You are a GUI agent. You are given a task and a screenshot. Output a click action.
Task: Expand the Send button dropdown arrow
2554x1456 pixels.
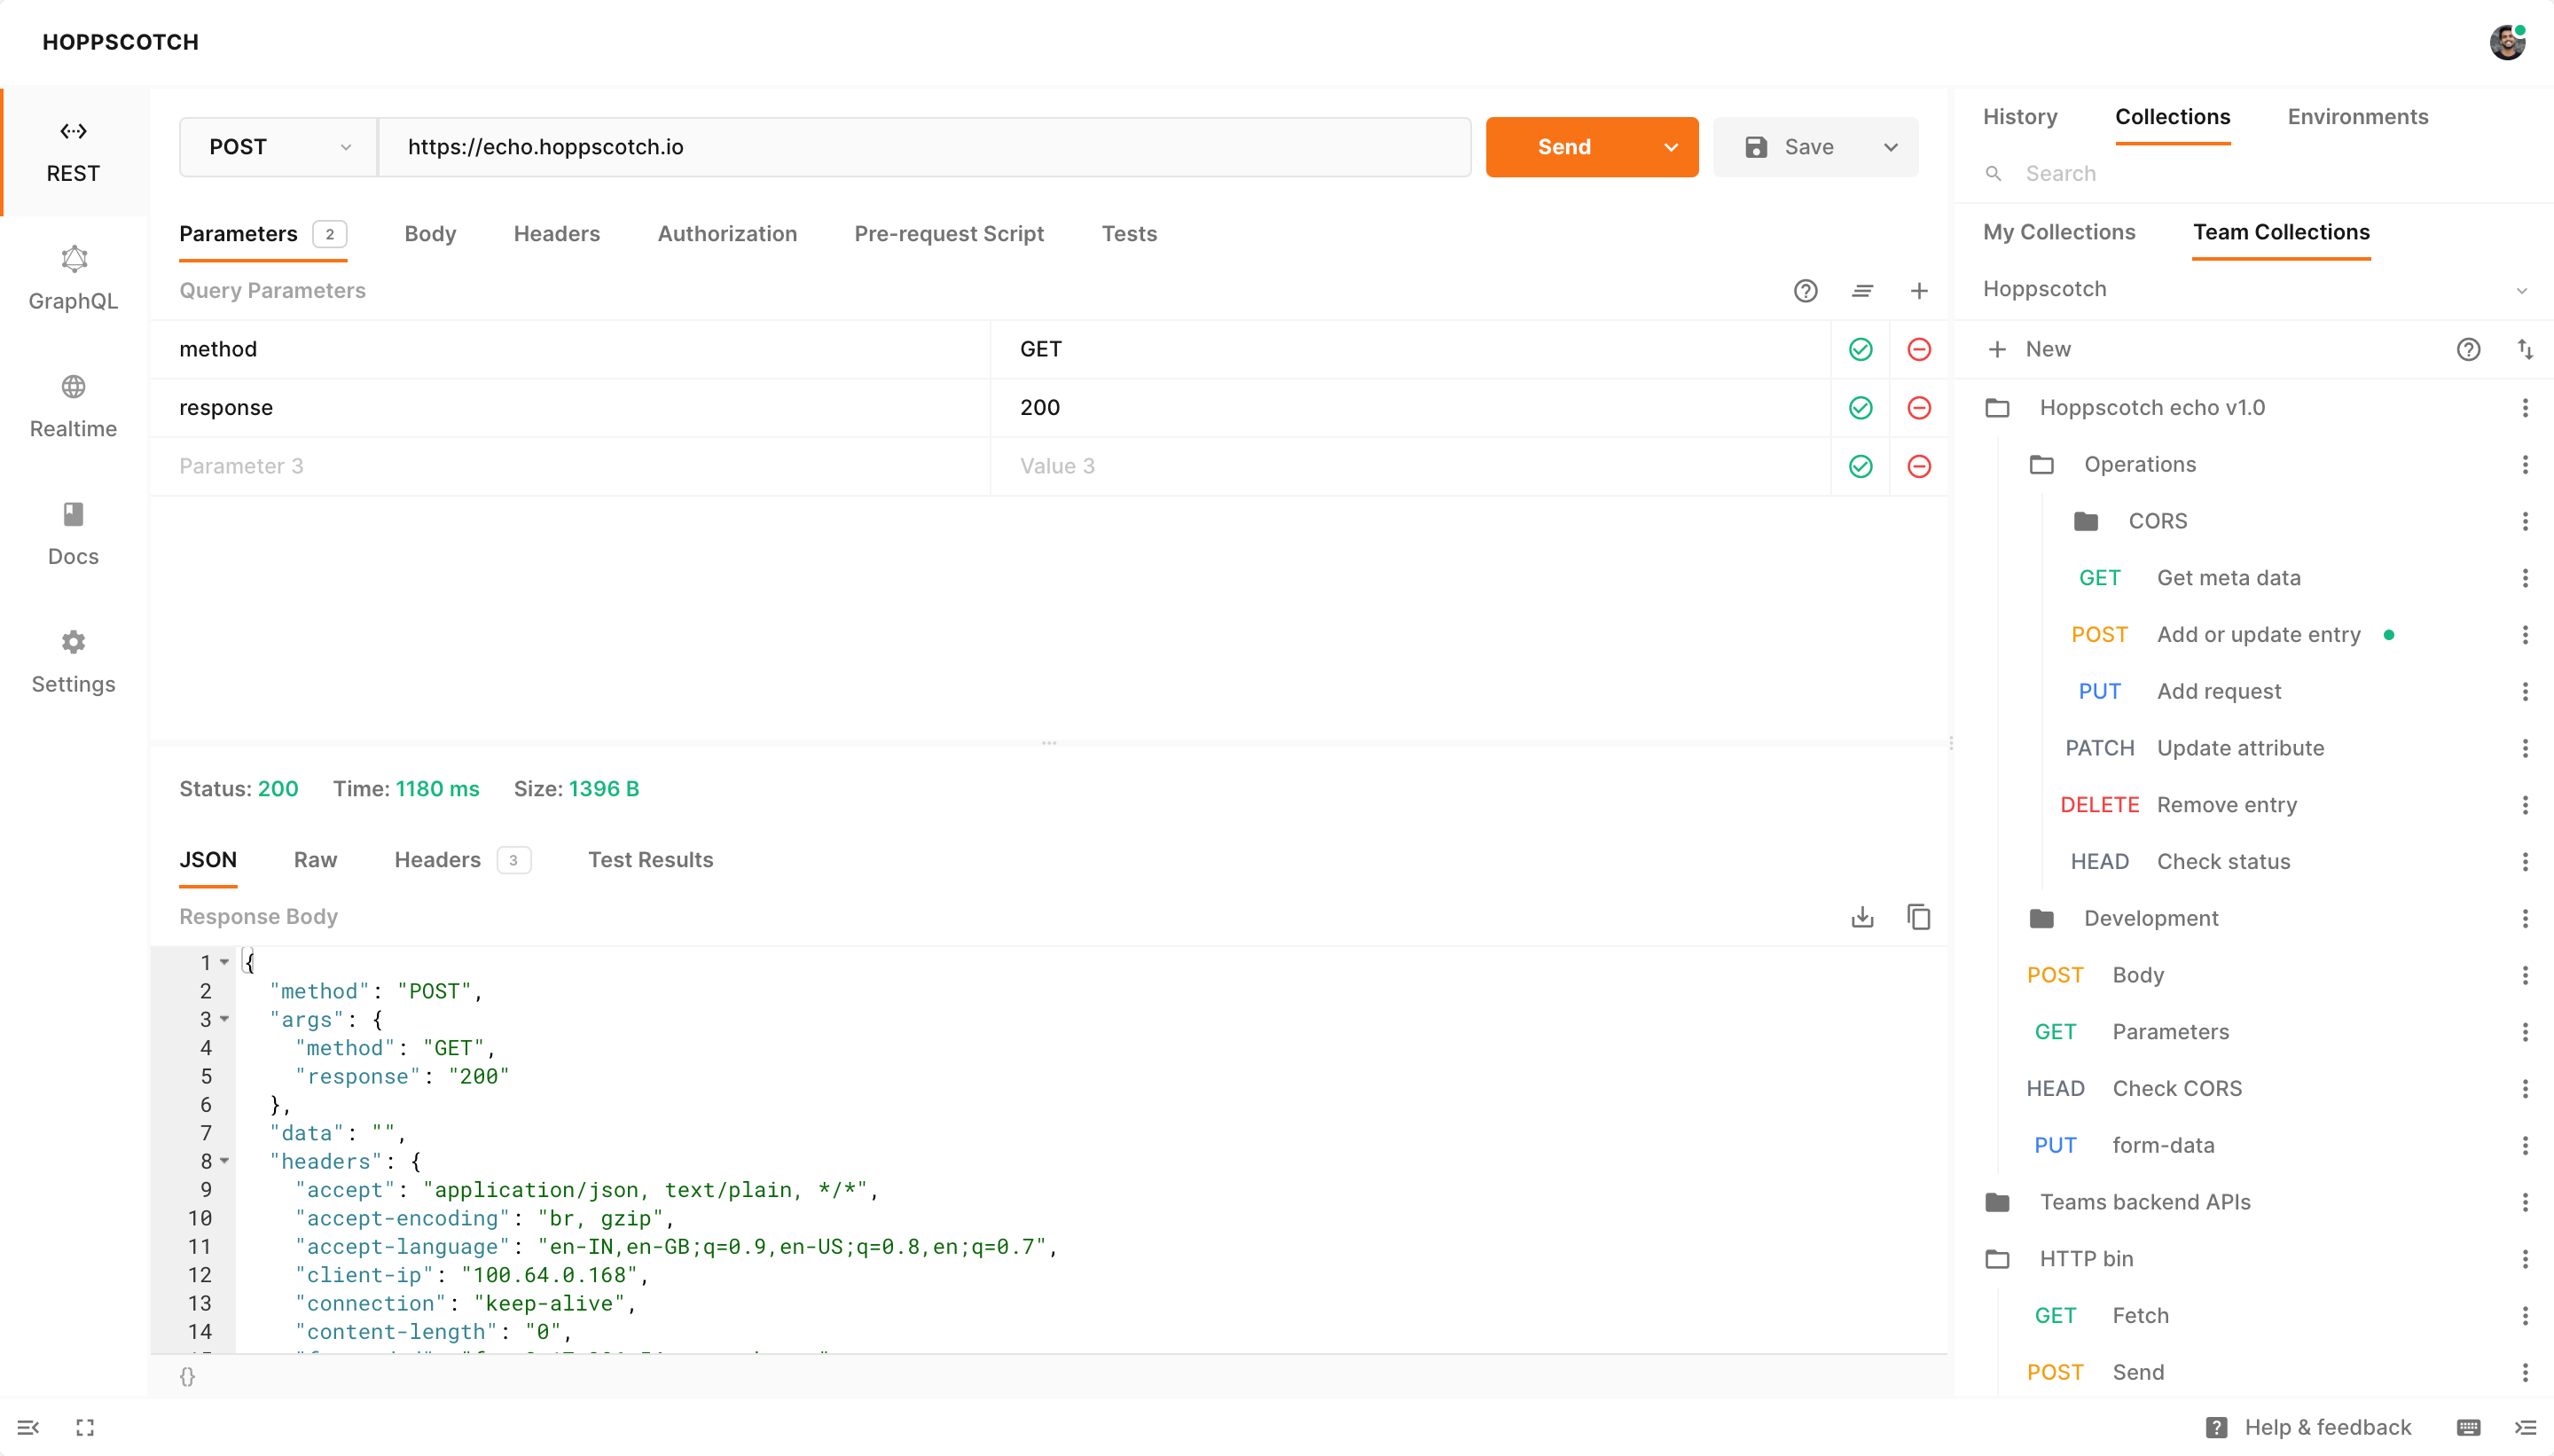point(1670,147)
